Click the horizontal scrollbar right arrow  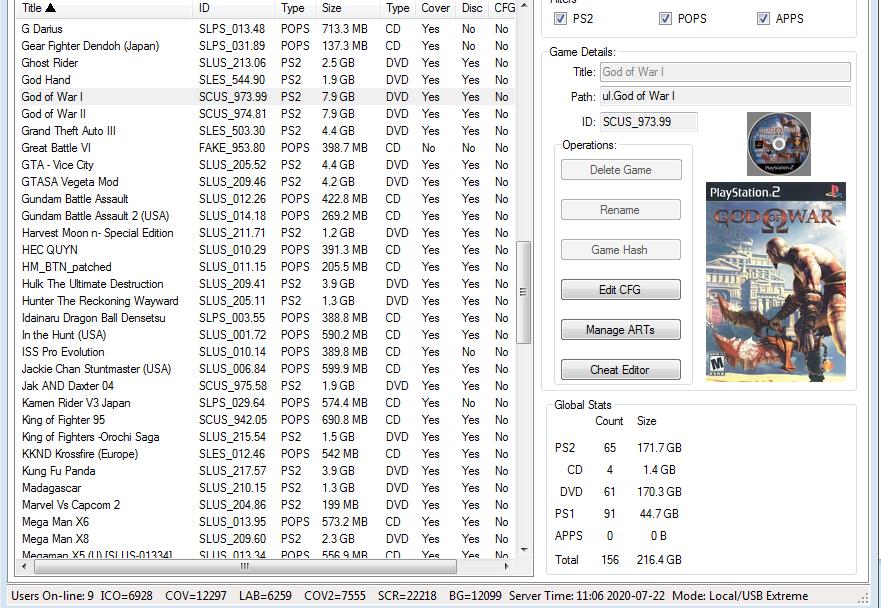point(506,566)
